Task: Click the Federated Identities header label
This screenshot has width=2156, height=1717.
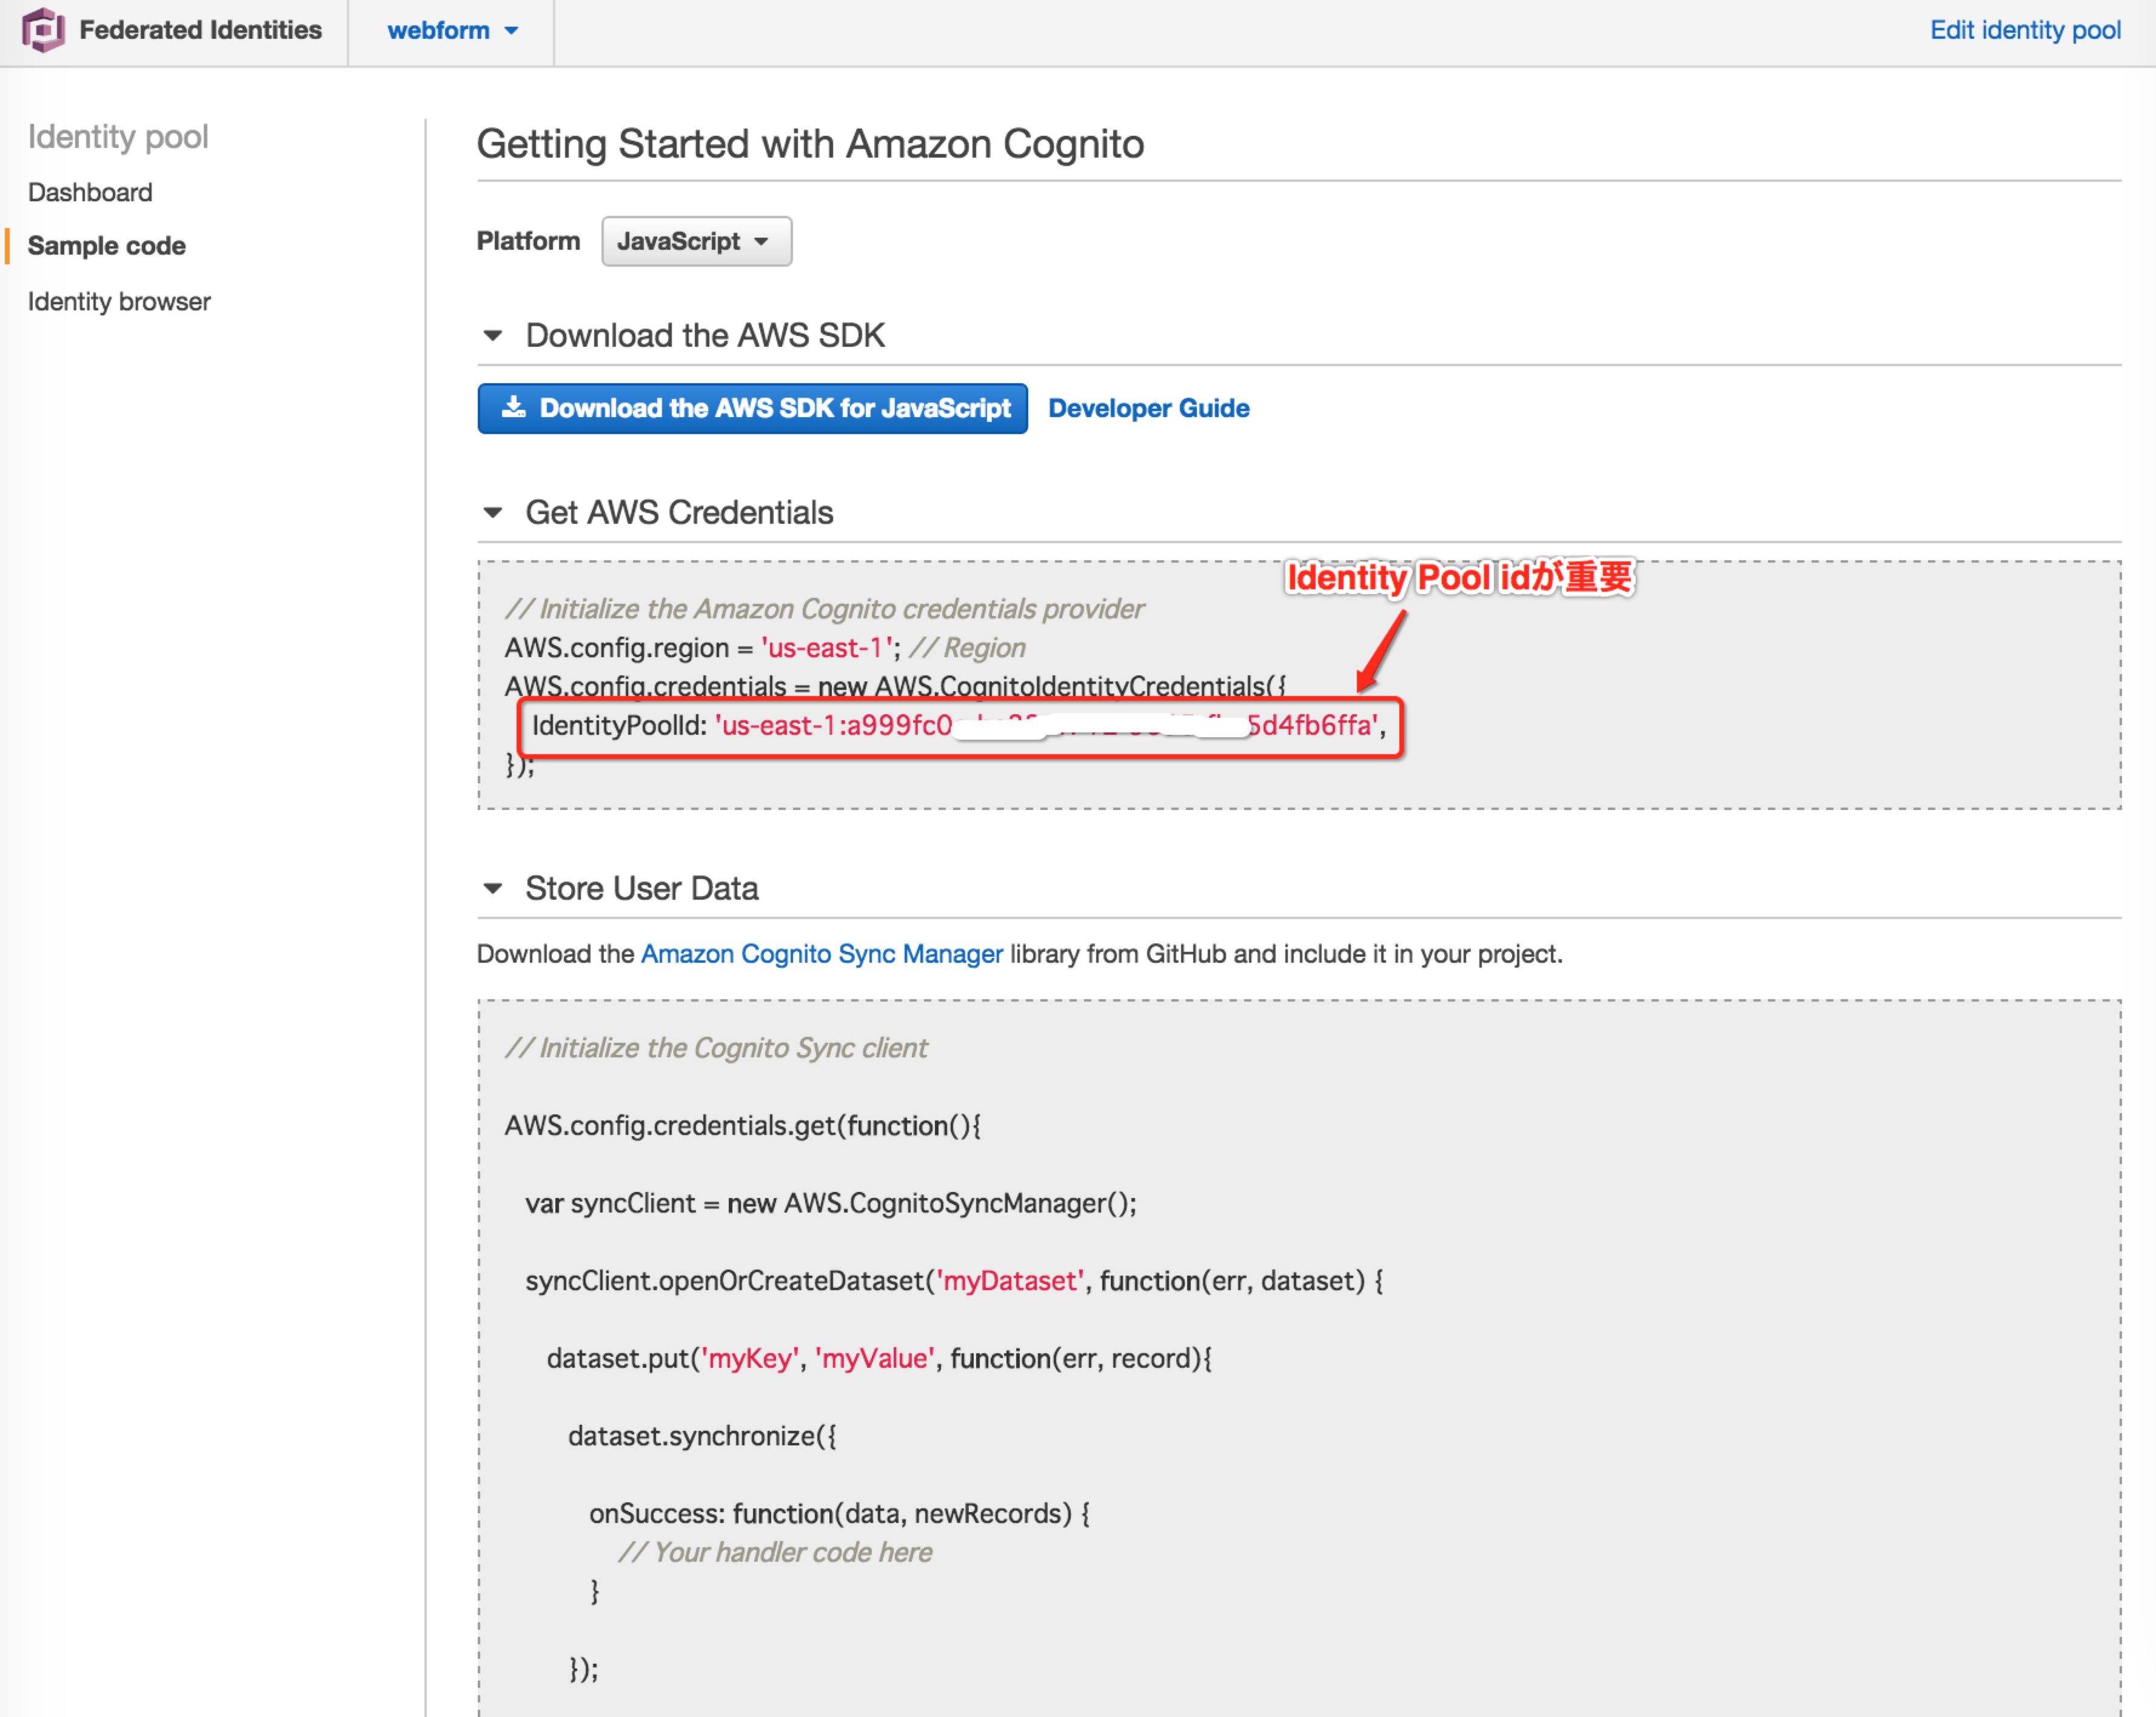Action: [x=202, y=30]
